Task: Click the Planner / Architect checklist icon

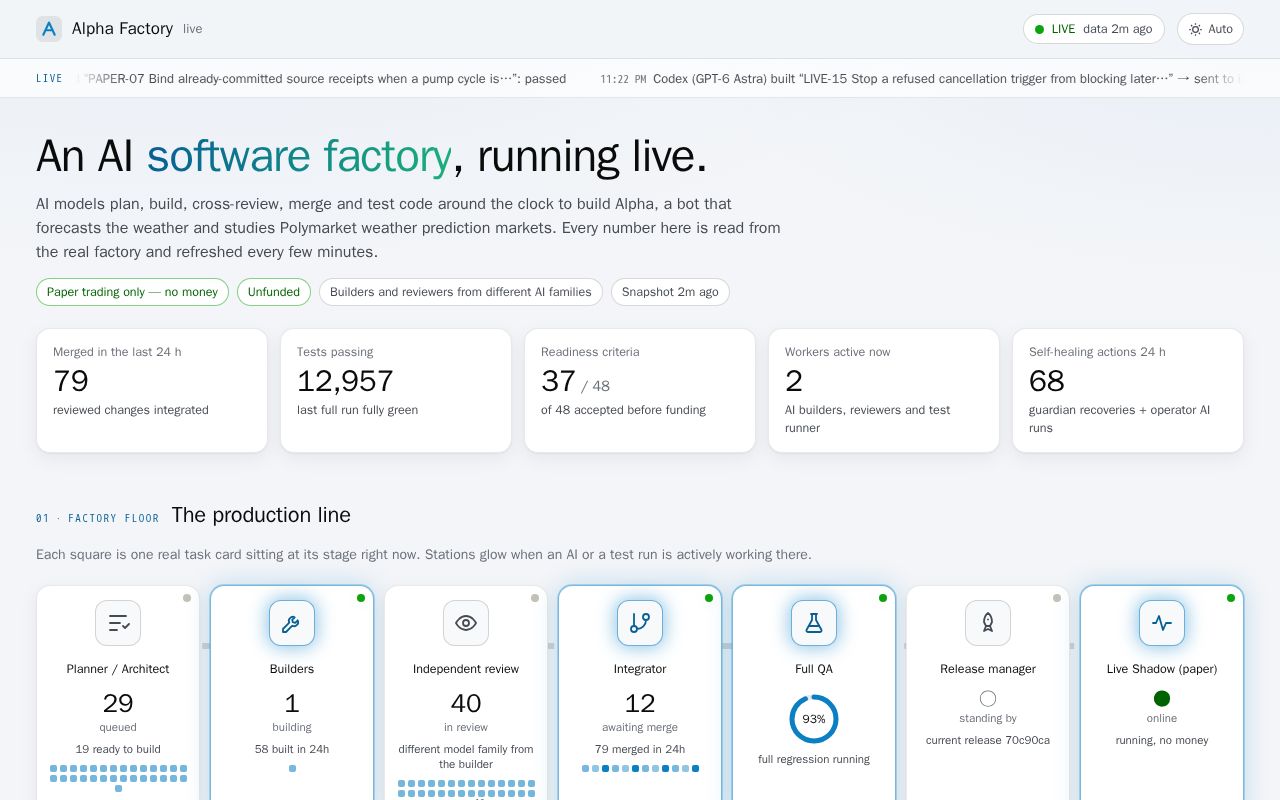Action: point(118,623)
